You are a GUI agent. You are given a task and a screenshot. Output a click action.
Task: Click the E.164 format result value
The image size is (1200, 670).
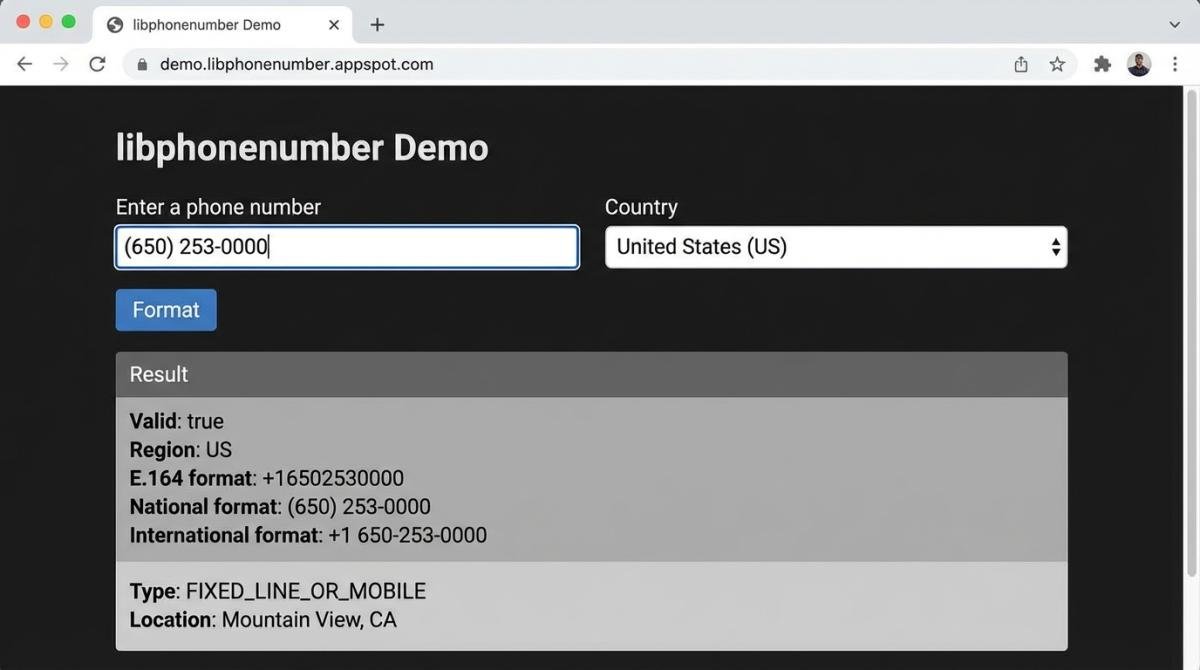pos(333,478)
